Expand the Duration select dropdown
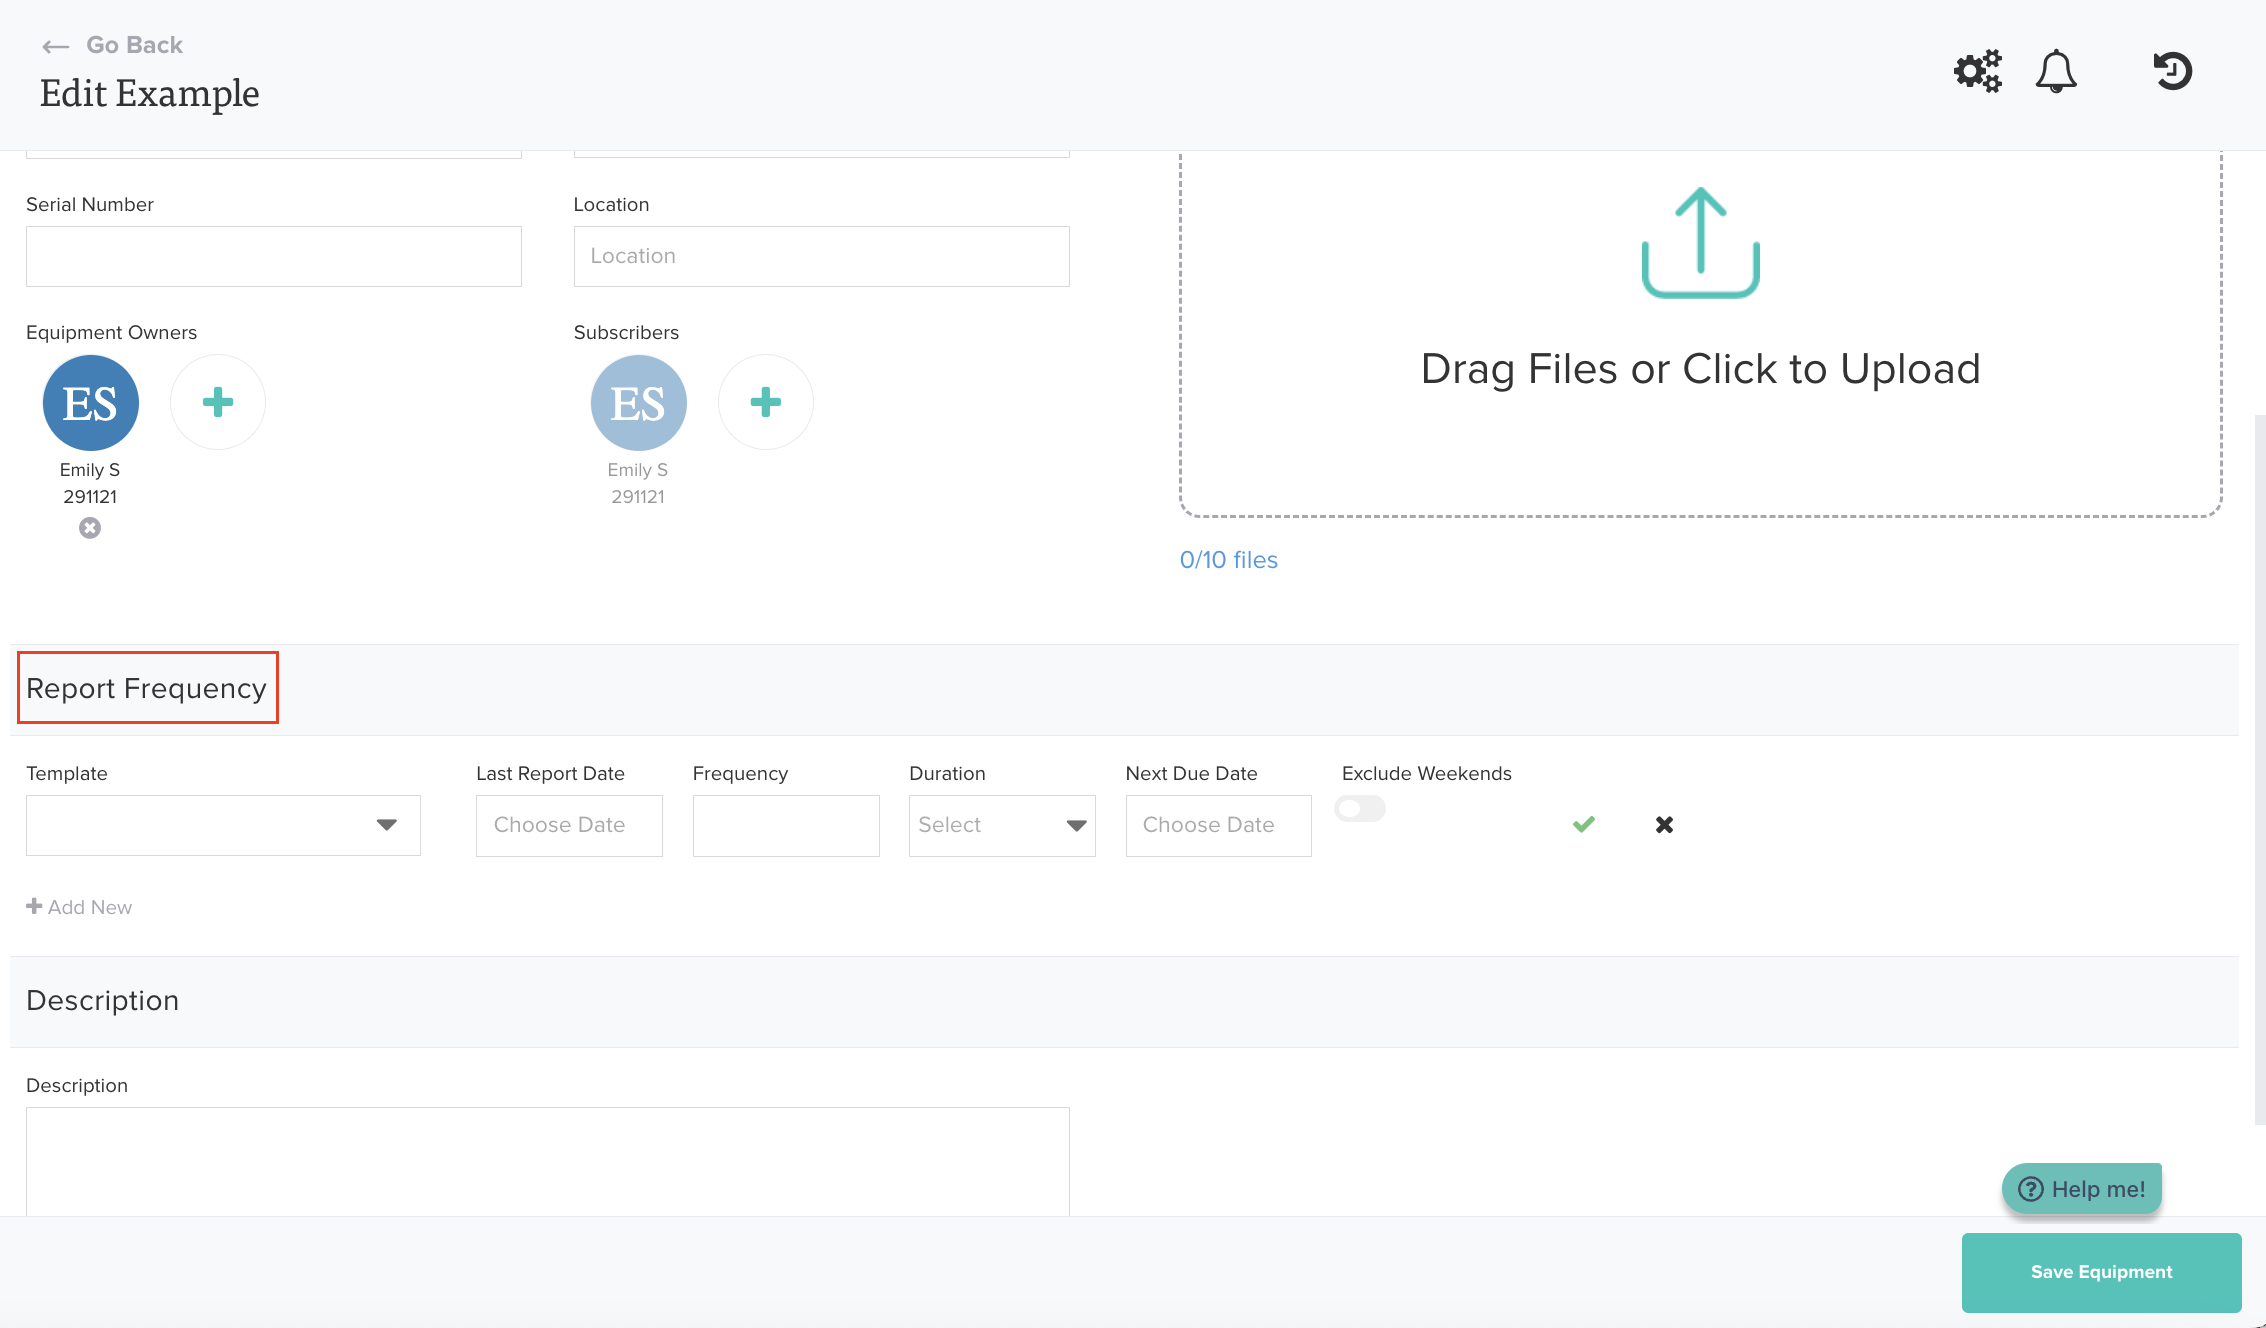Viewport: 2266px width, 1328px height. 1002,825
